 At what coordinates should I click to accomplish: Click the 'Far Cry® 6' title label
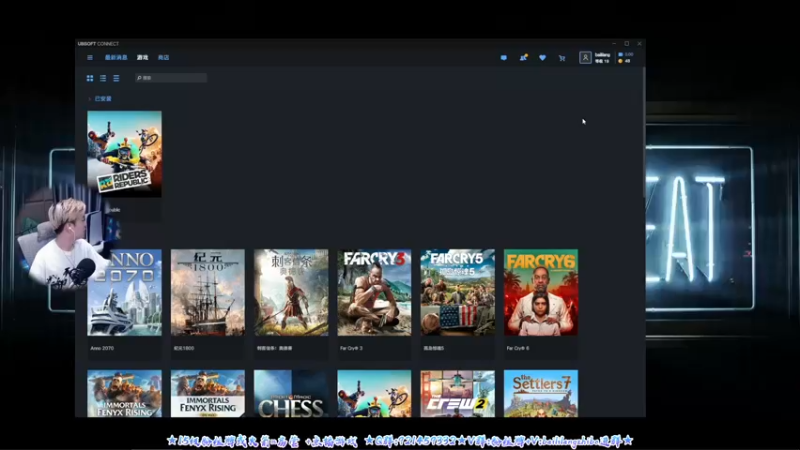click(x=518, y=348)
